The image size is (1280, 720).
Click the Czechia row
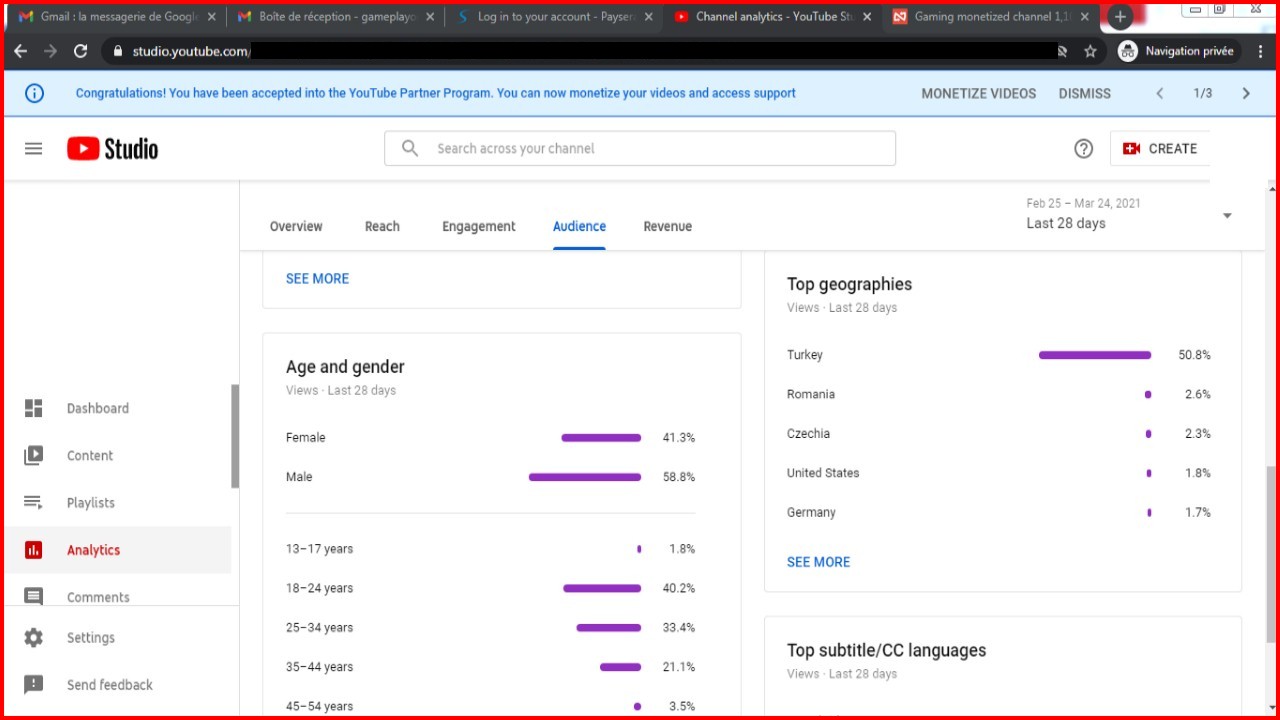(x=999, y=434)
